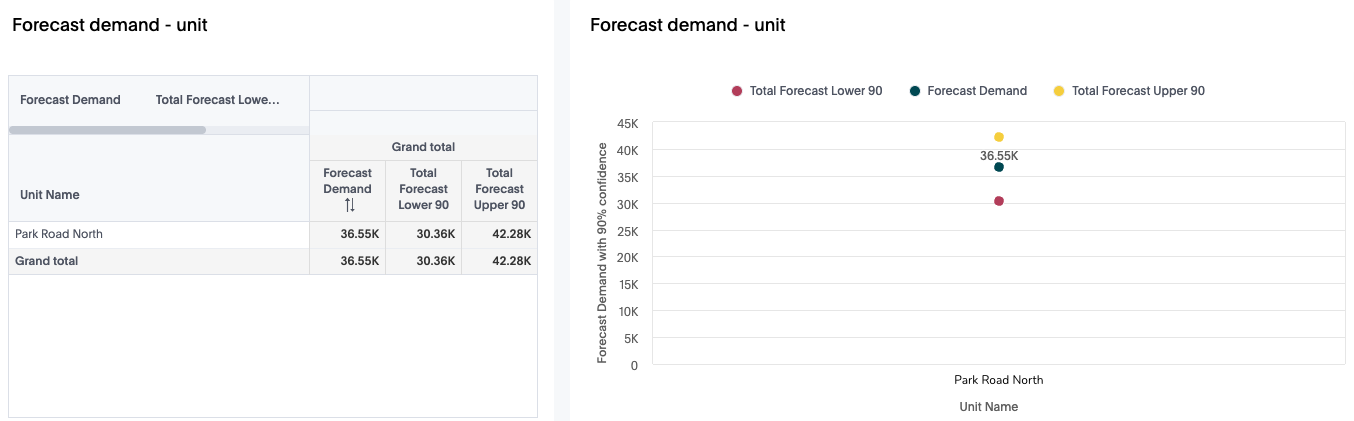The height and width of the screenshot is (421, 1354).
Task: Select the truncated Total Forecast Lowe... field chip
Action: click(217, 100)
